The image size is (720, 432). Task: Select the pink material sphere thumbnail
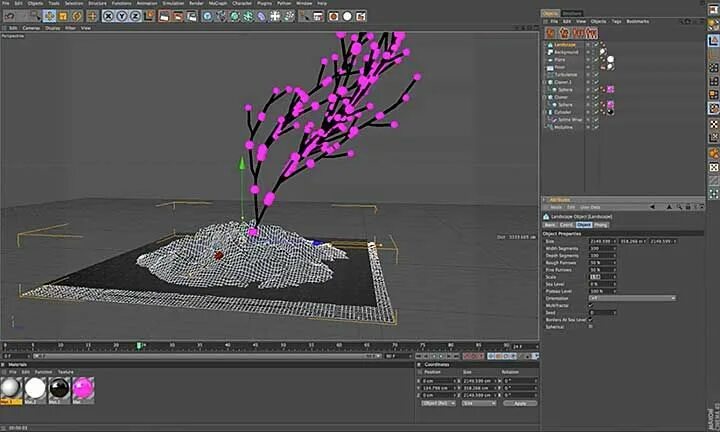point(83,388)
